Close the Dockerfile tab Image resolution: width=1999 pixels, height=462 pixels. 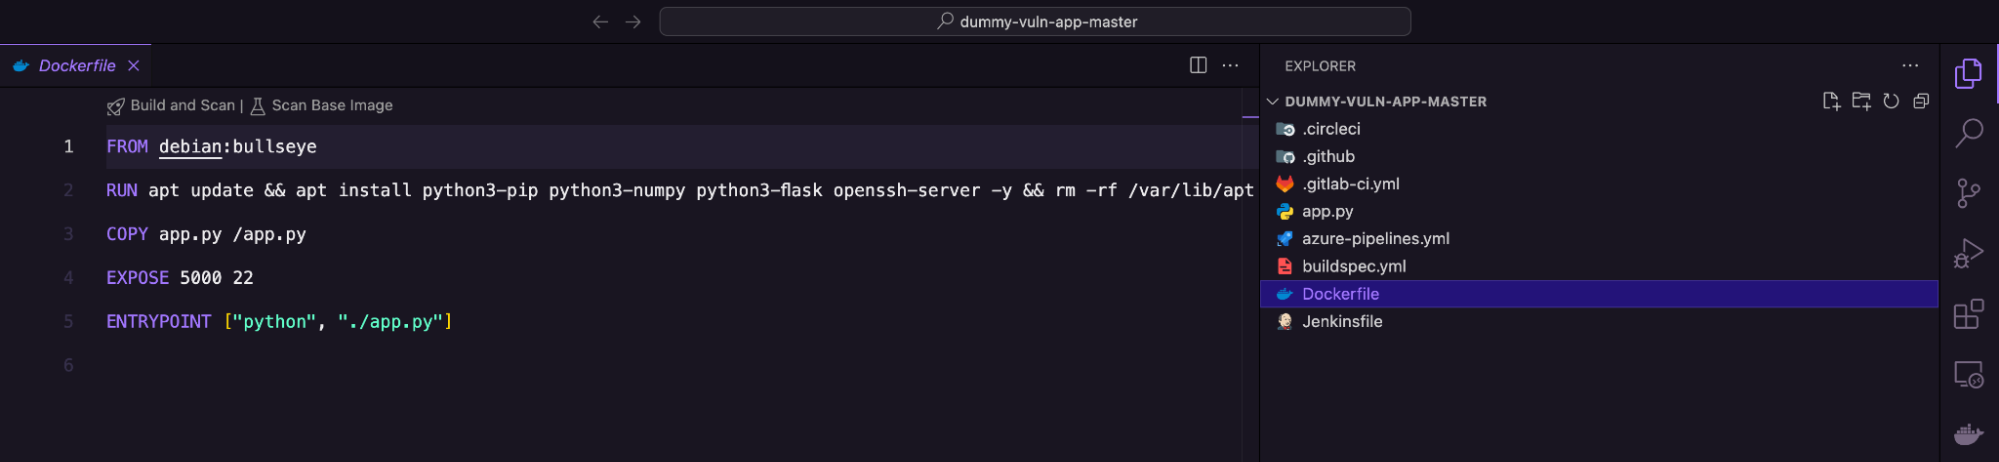[133, 65]
